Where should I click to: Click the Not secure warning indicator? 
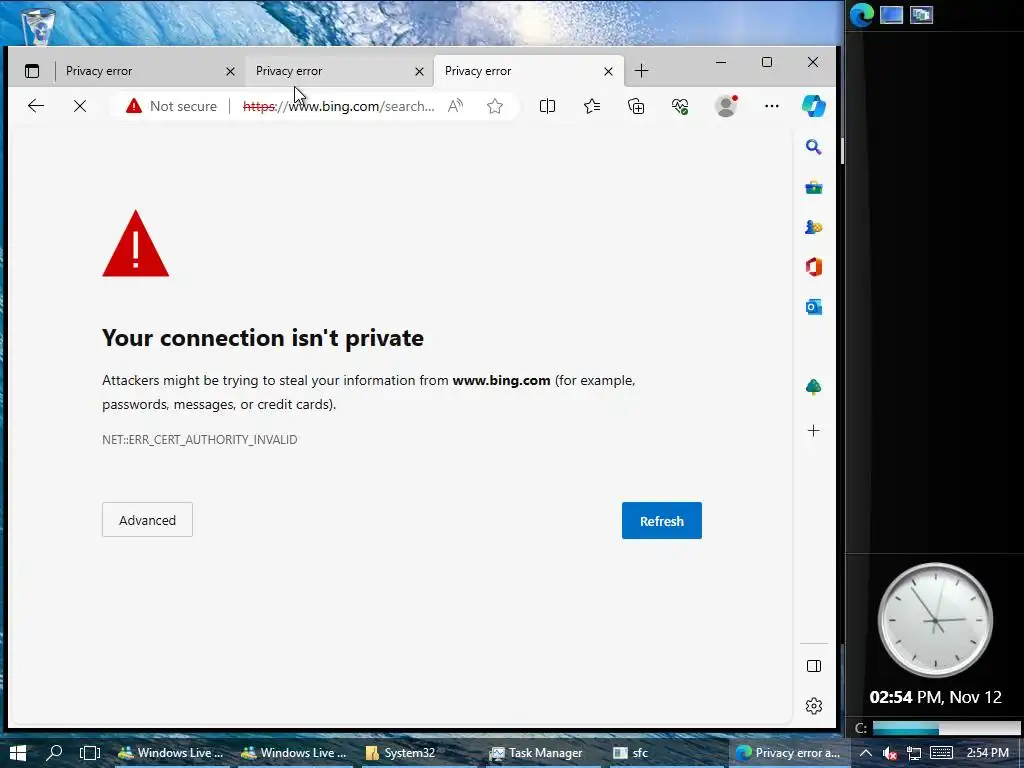[171, 106]
